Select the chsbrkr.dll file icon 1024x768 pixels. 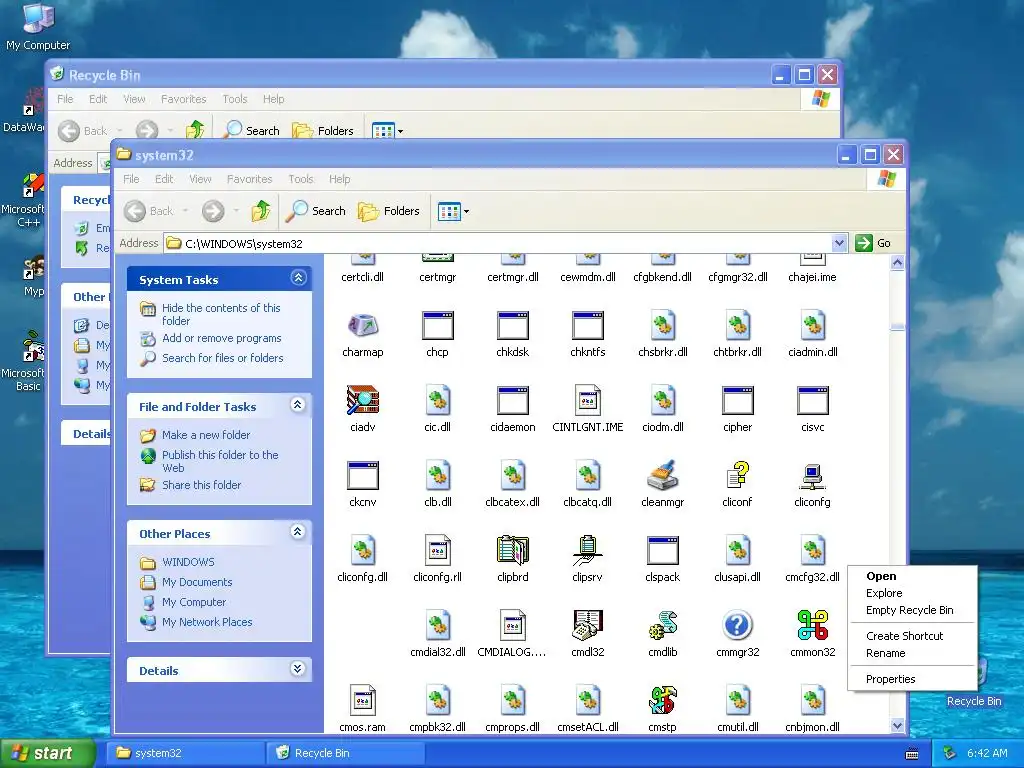tap(662, 326)
